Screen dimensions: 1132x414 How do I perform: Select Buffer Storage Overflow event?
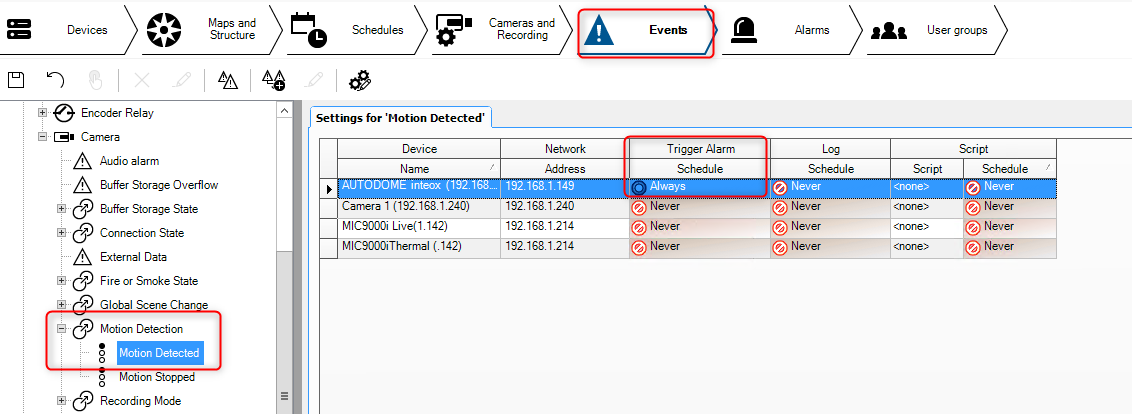[159, 185]
